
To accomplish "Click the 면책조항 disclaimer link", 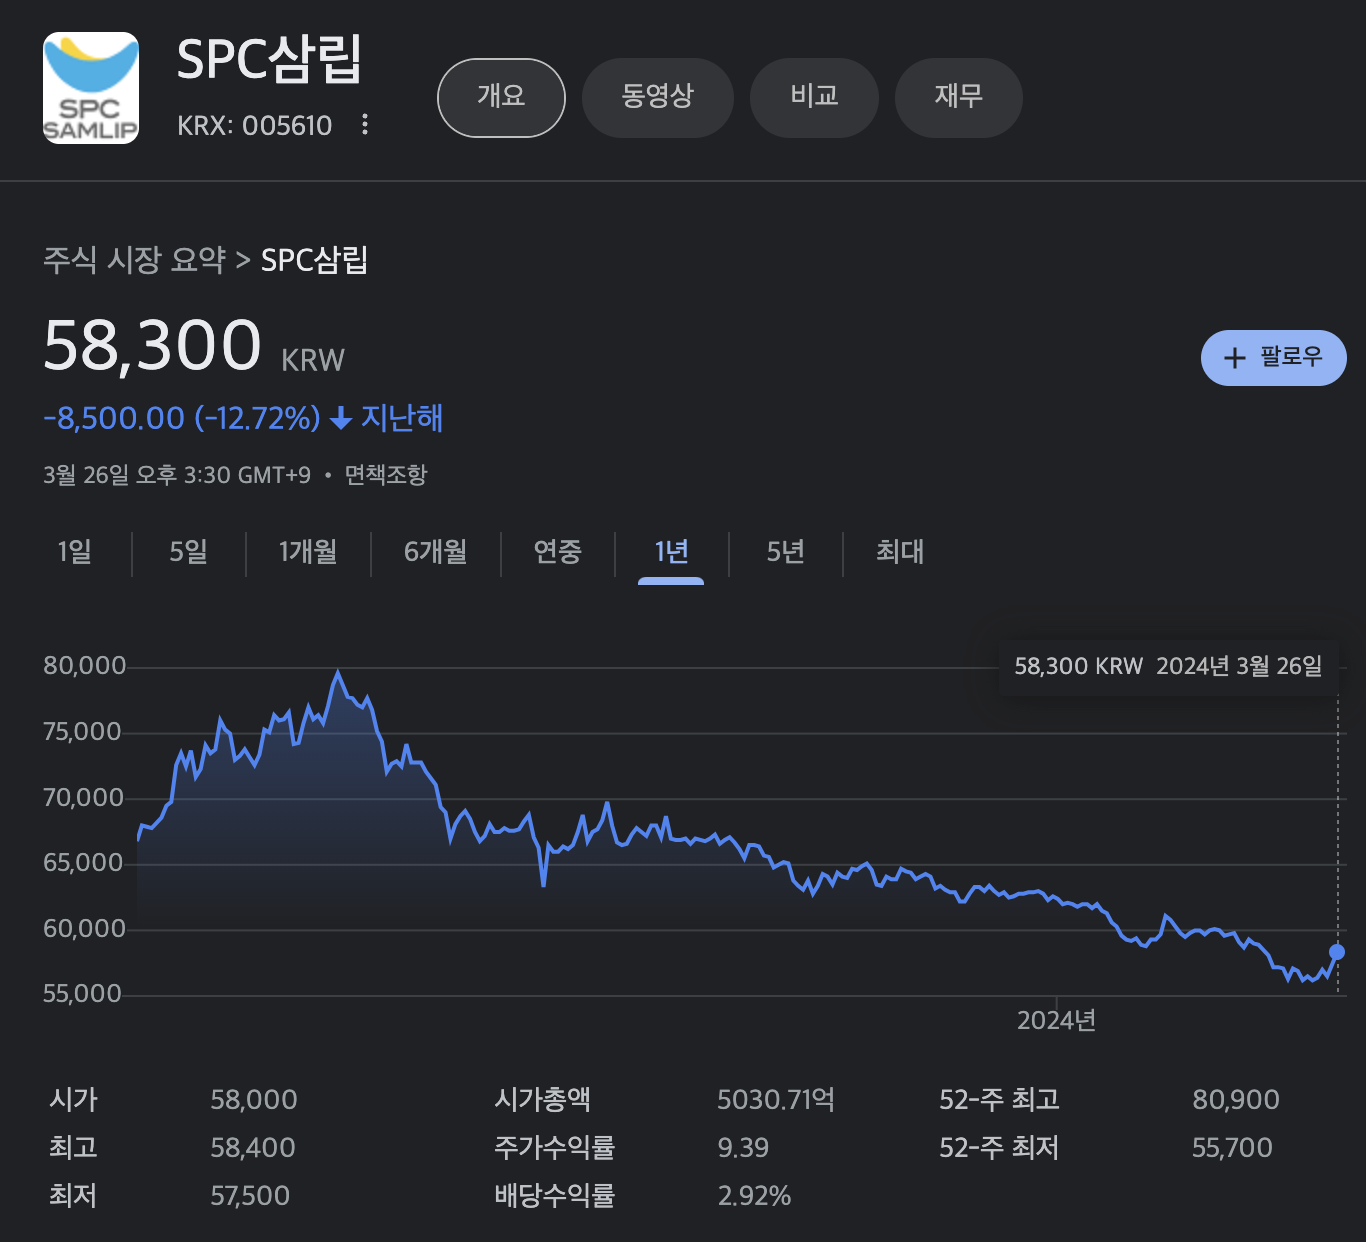I will tap(386, 475).
